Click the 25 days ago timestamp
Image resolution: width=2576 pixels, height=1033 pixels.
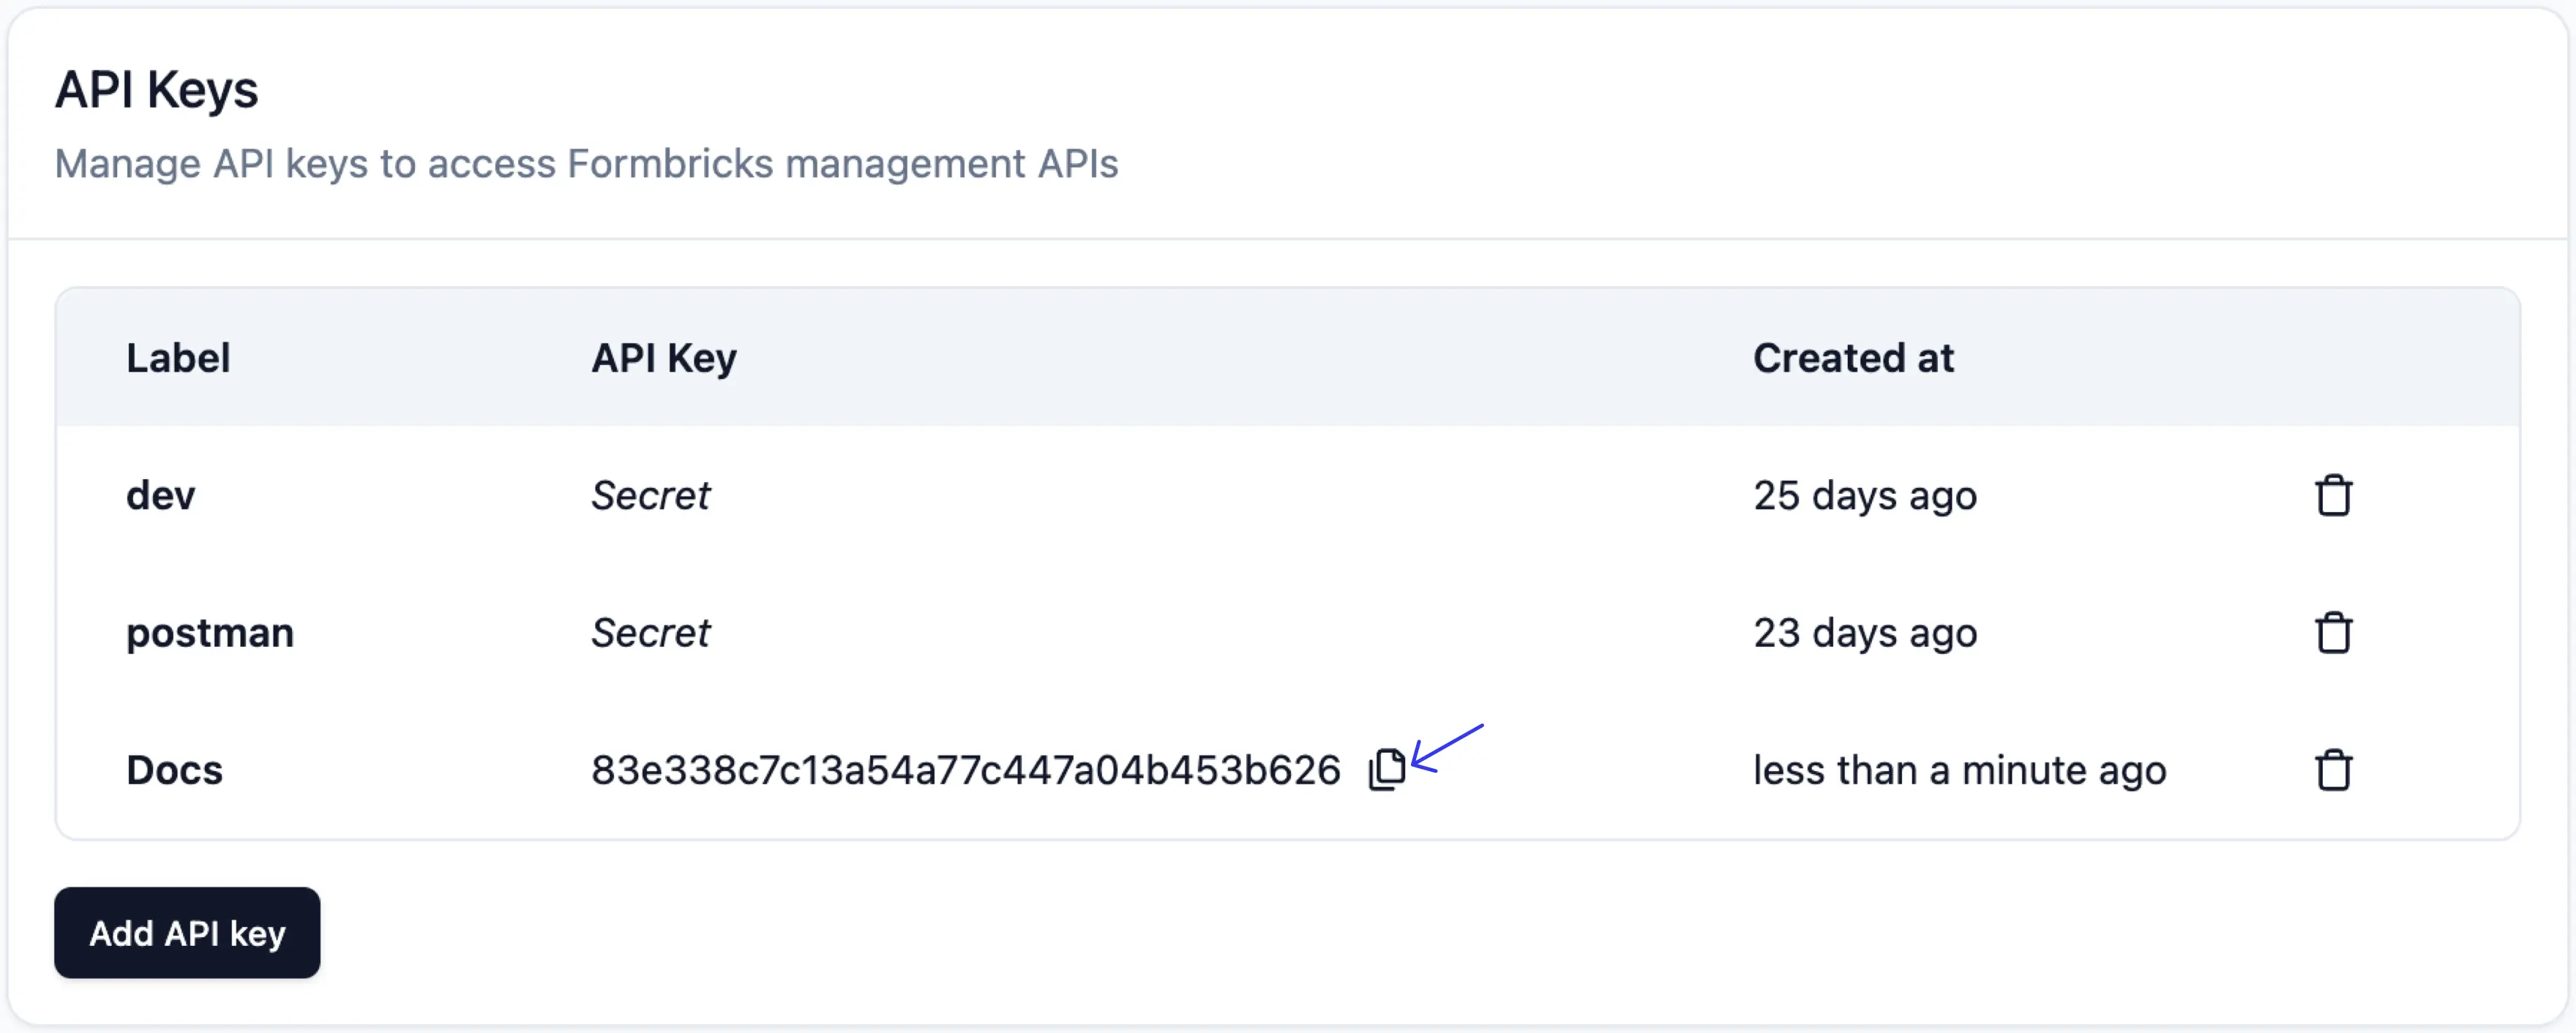tap(1865, 495)
